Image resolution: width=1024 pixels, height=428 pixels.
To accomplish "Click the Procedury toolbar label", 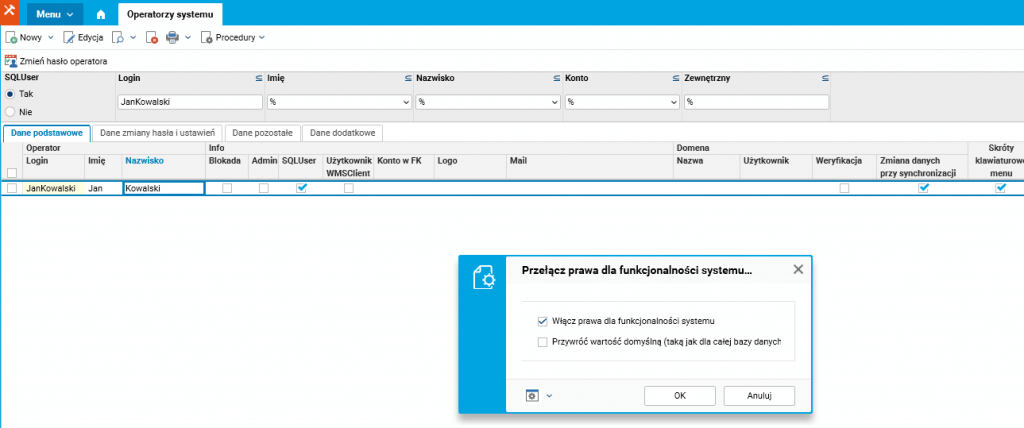I will 235,38.
